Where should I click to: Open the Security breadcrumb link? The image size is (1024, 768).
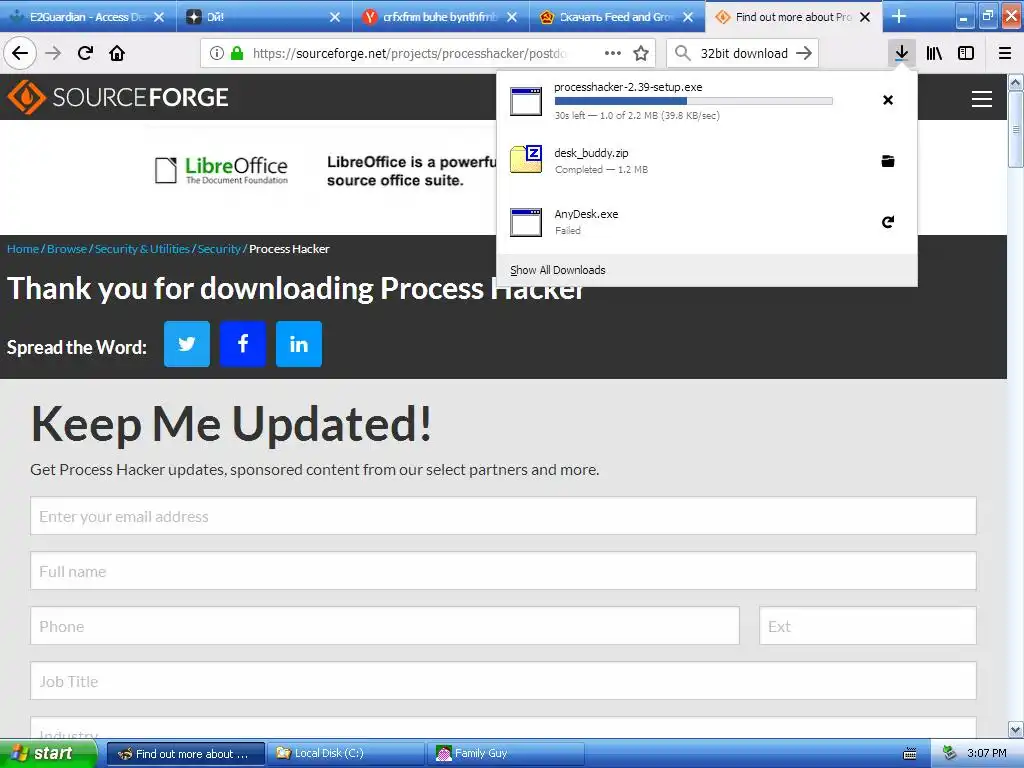219,249
